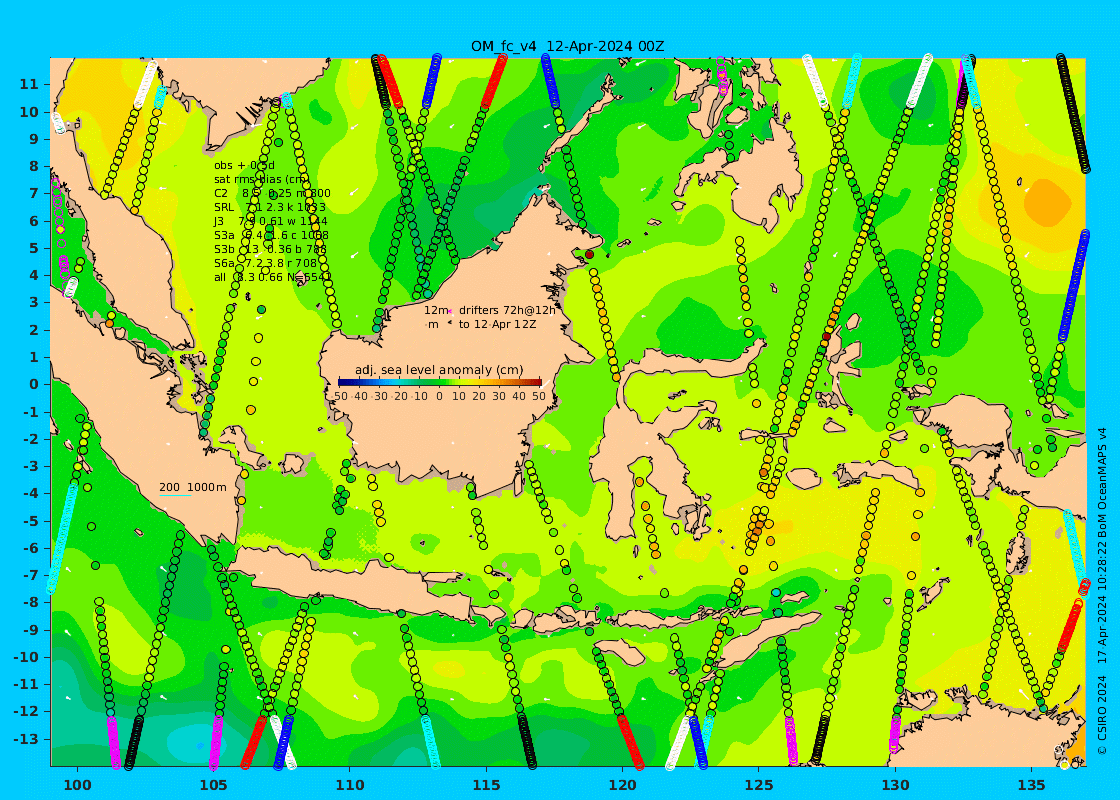The width and height of the screenshot is (1120, 800).
Task: Select the SRL satellite statistics row
Action: click(270, 207)
